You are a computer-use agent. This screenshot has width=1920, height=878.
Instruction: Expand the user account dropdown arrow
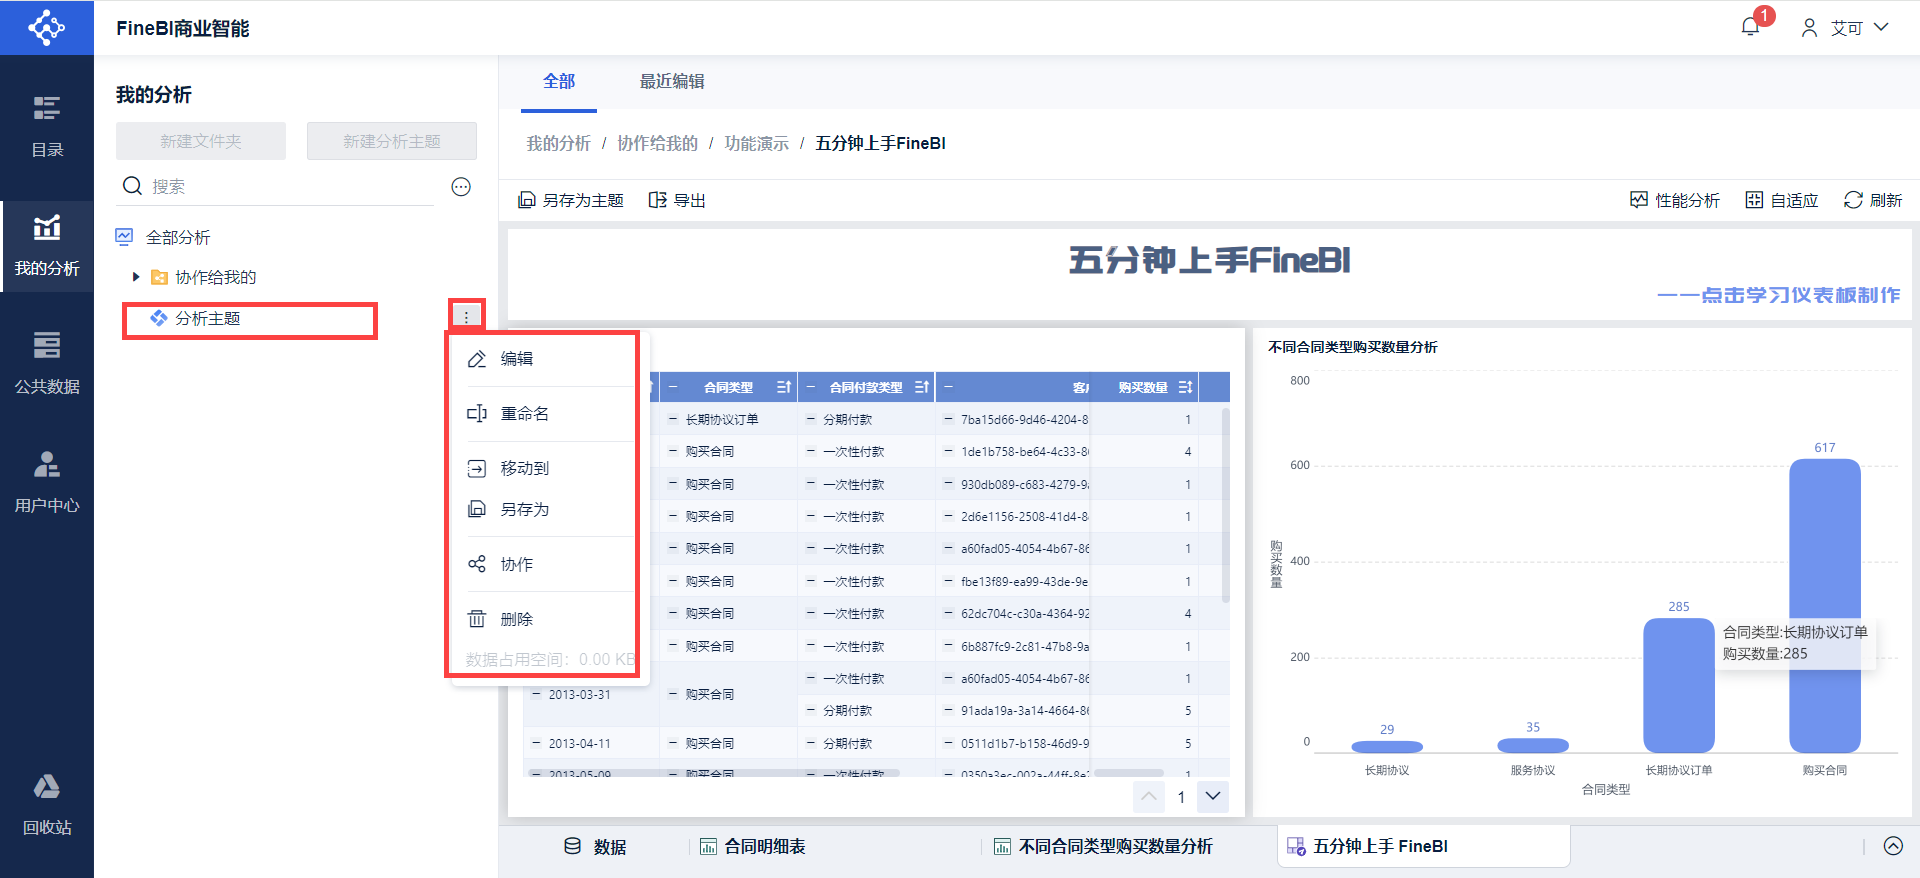point(1881,27)
